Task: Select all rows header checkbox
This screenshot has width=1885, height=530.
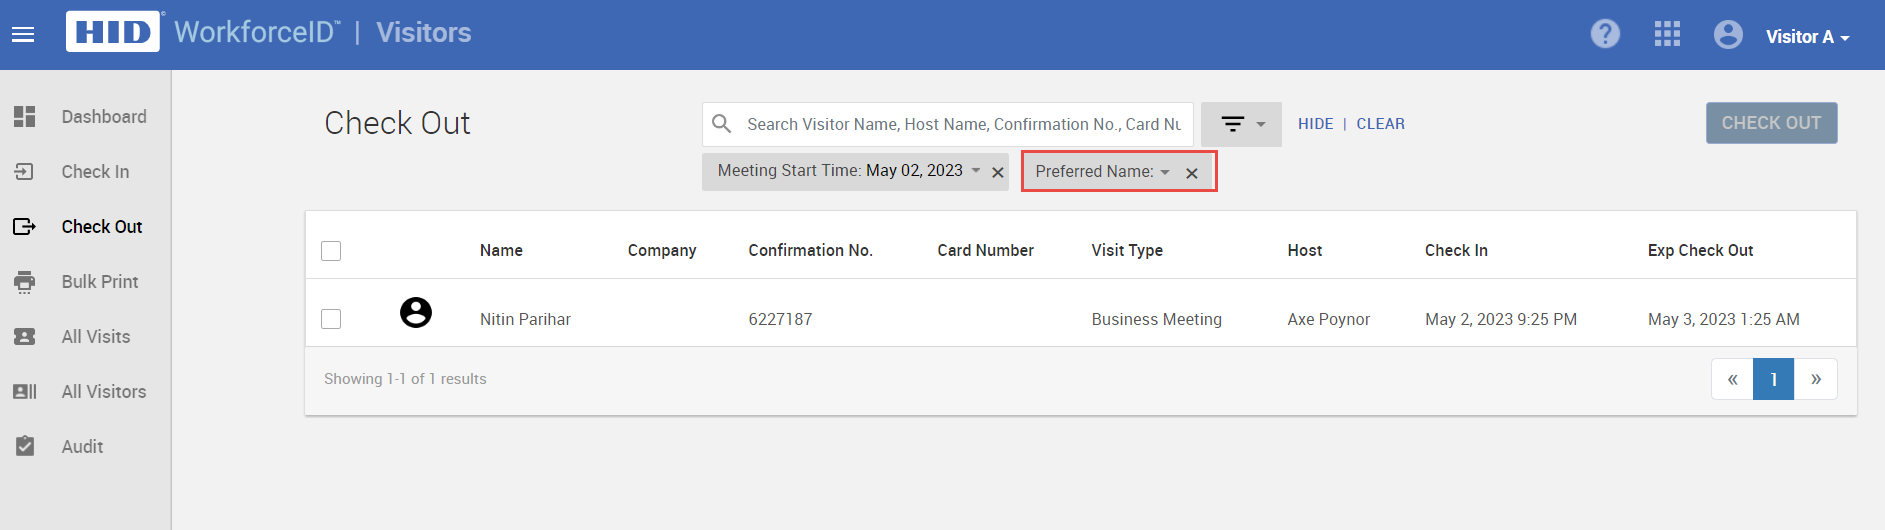Action: pos(331,250)
